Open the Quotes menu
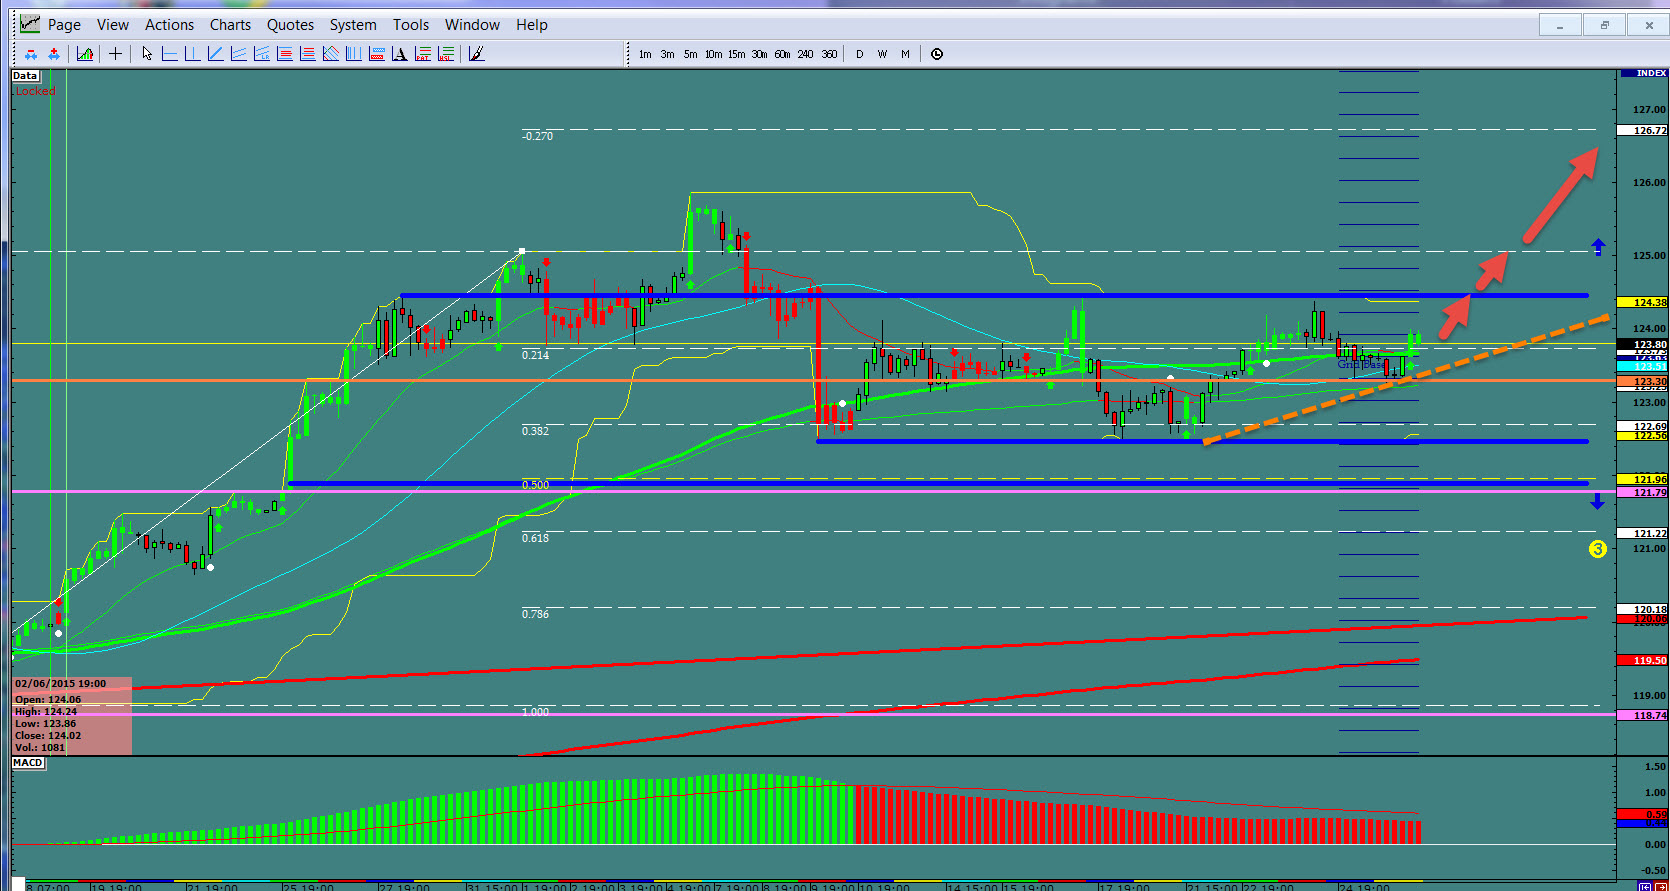The image size is (1670, 891). 290,25
